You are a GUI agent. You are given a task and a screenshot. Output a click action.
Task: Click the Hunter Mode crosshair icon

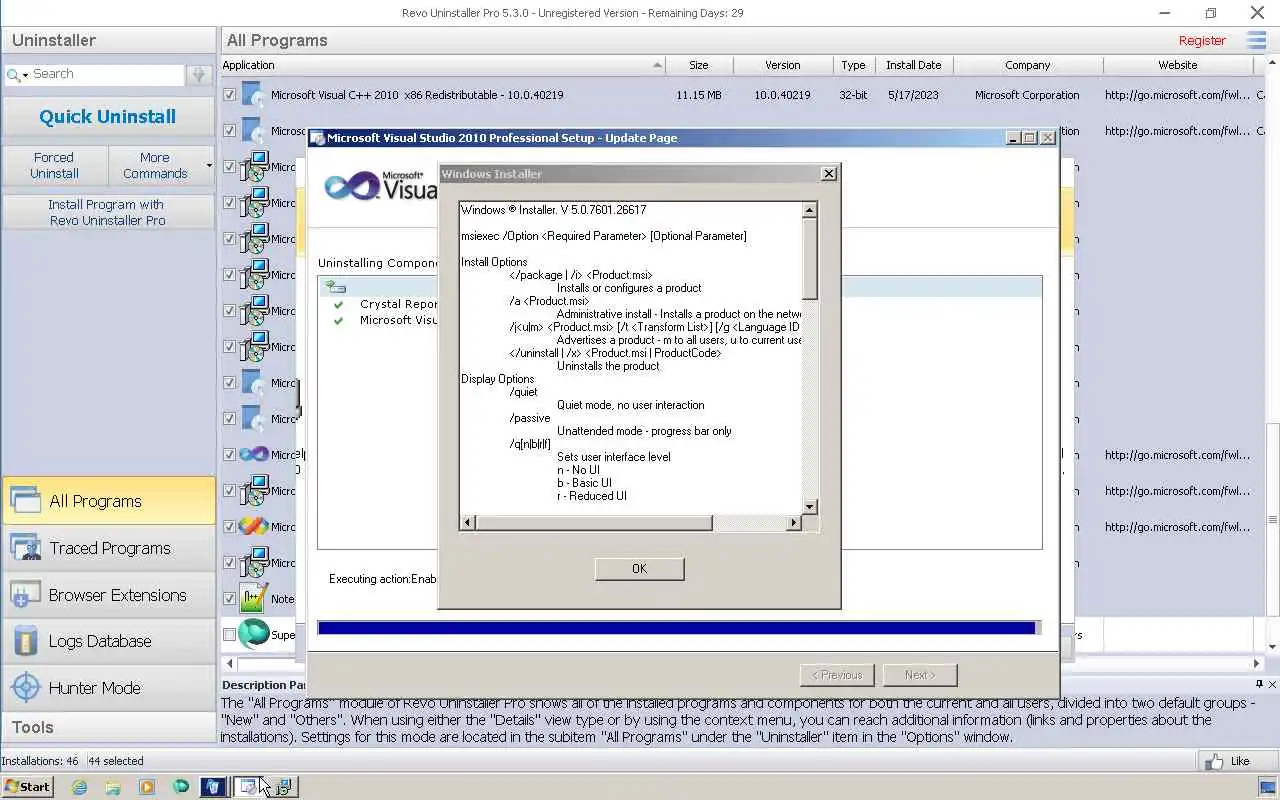[25, 688]
